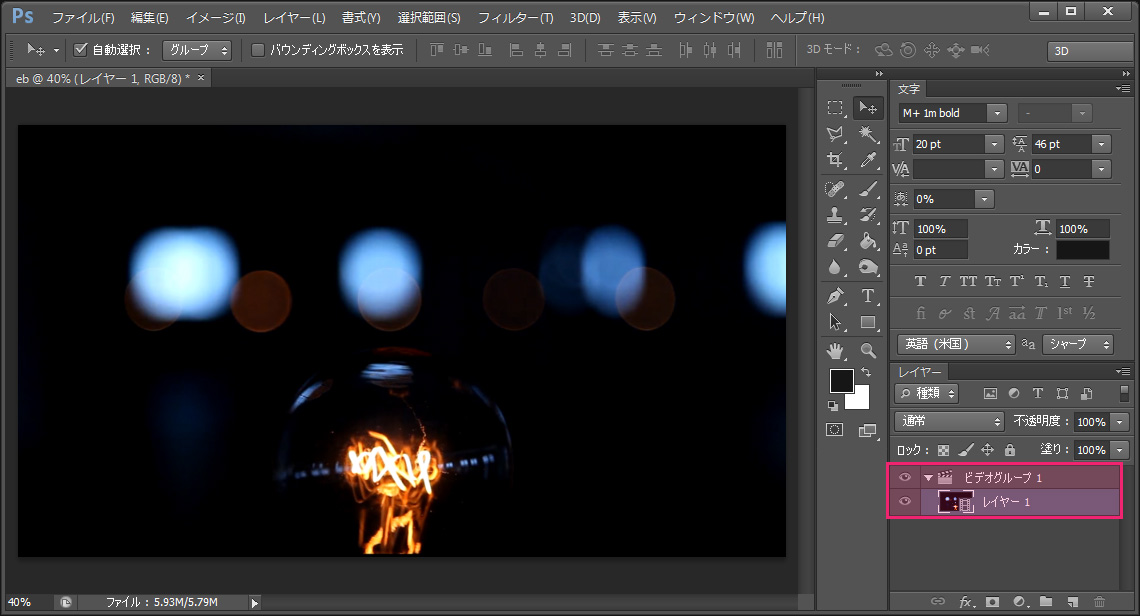
Task: Open the レイヤー(L) menu
Action: tap(294, 18)
